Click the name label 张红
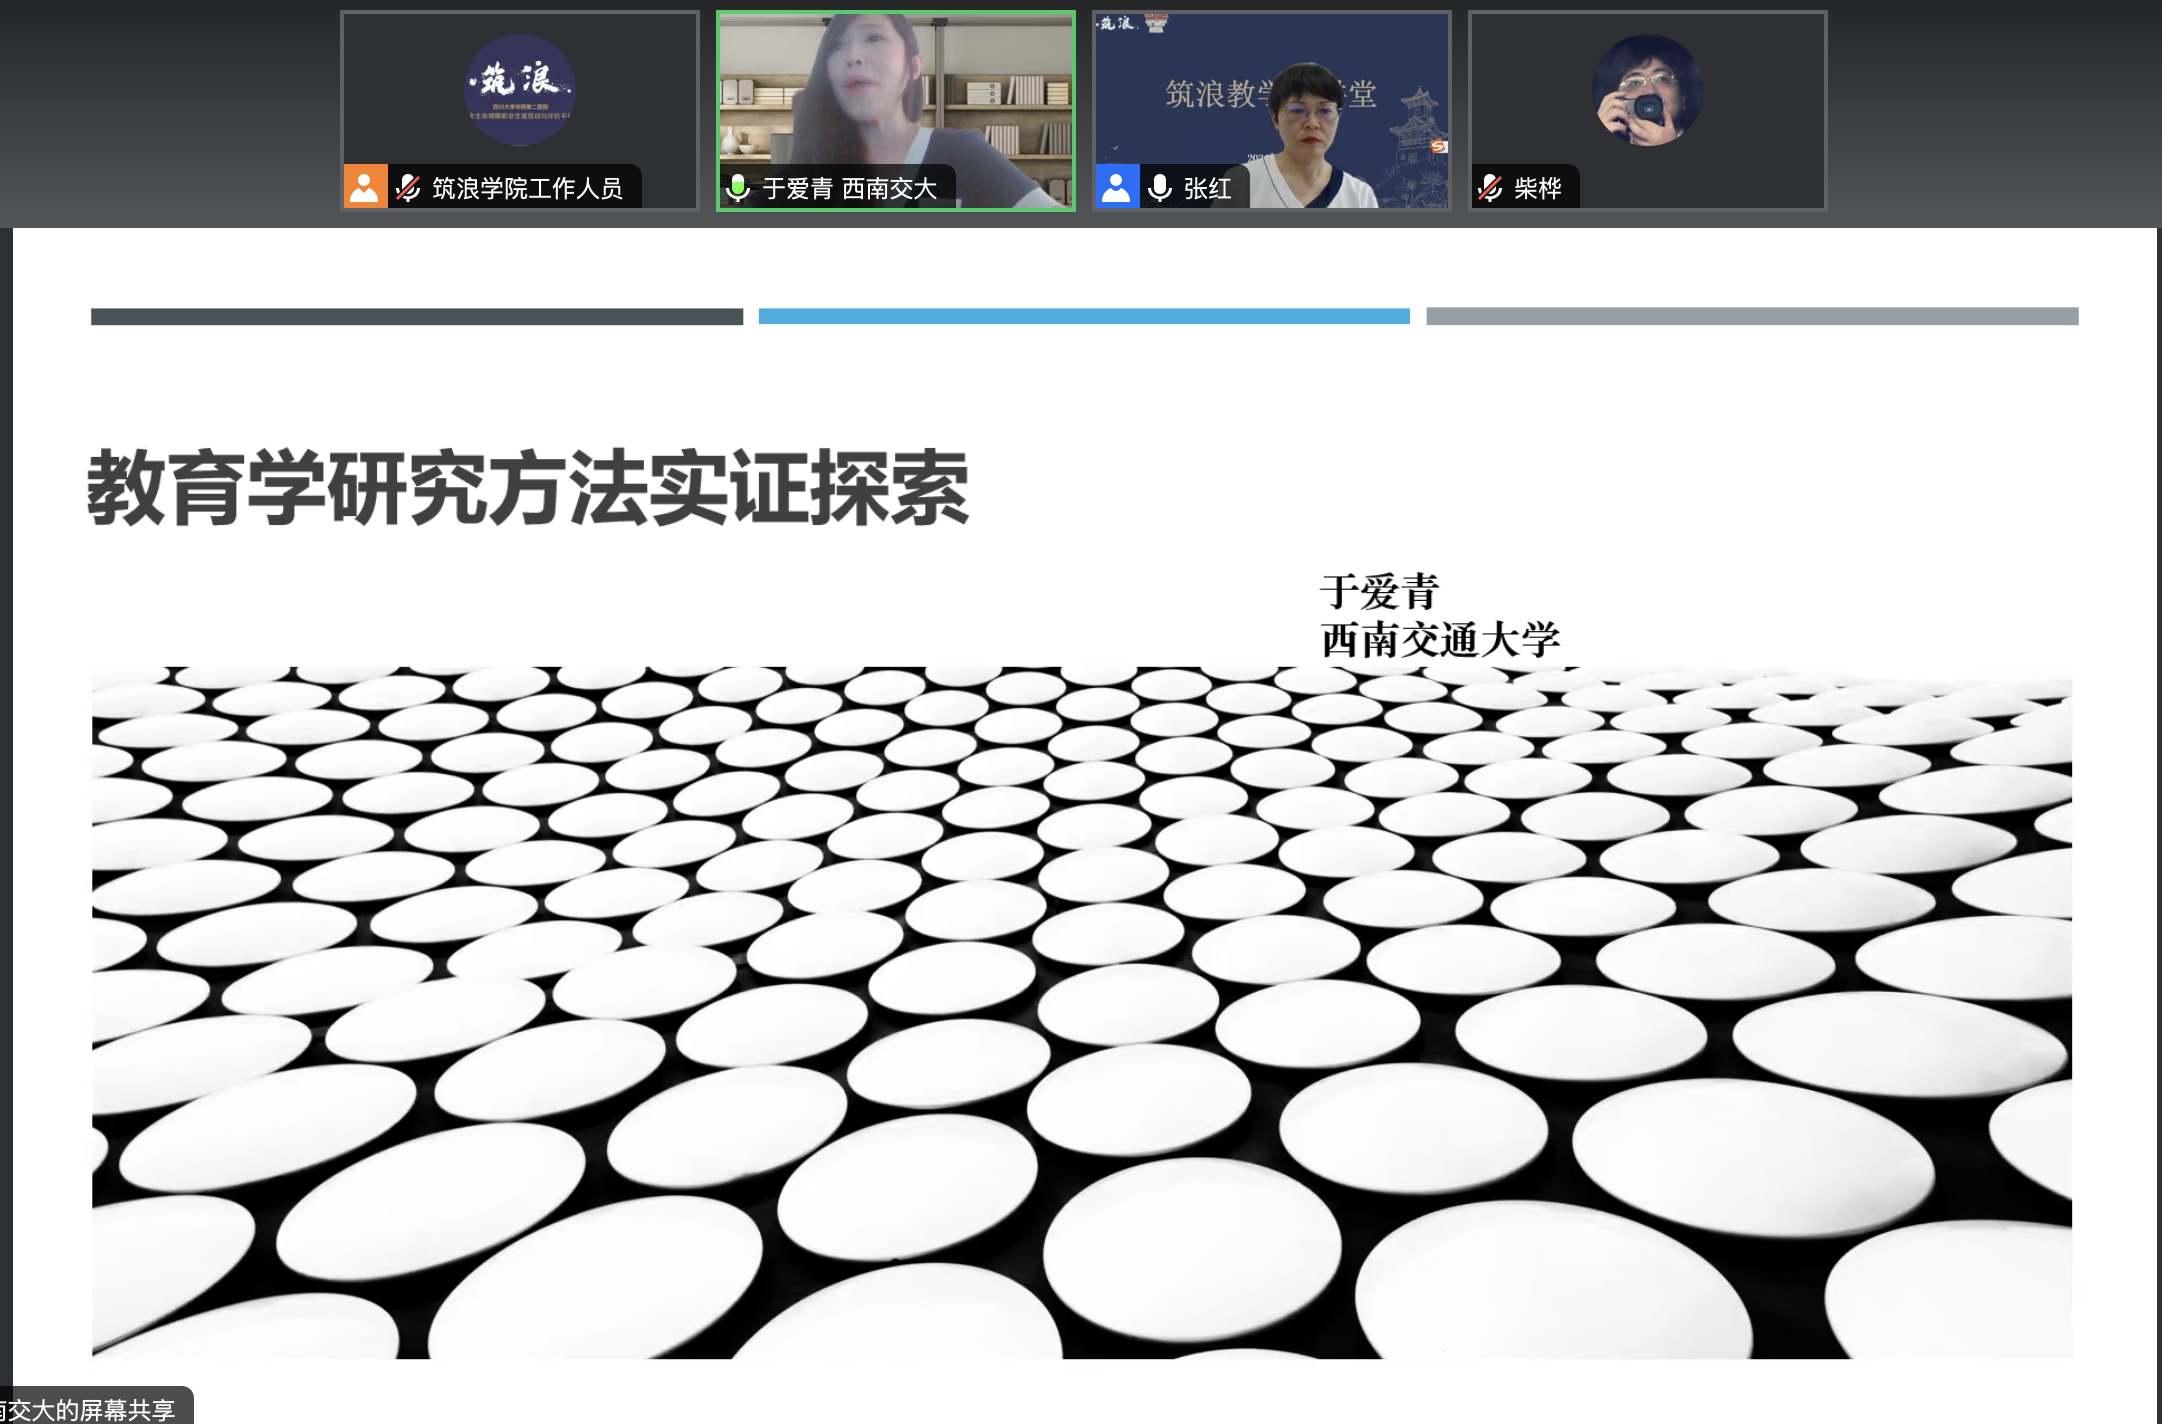This screenshot has height=1424, width=2162. click(1207, 188)
